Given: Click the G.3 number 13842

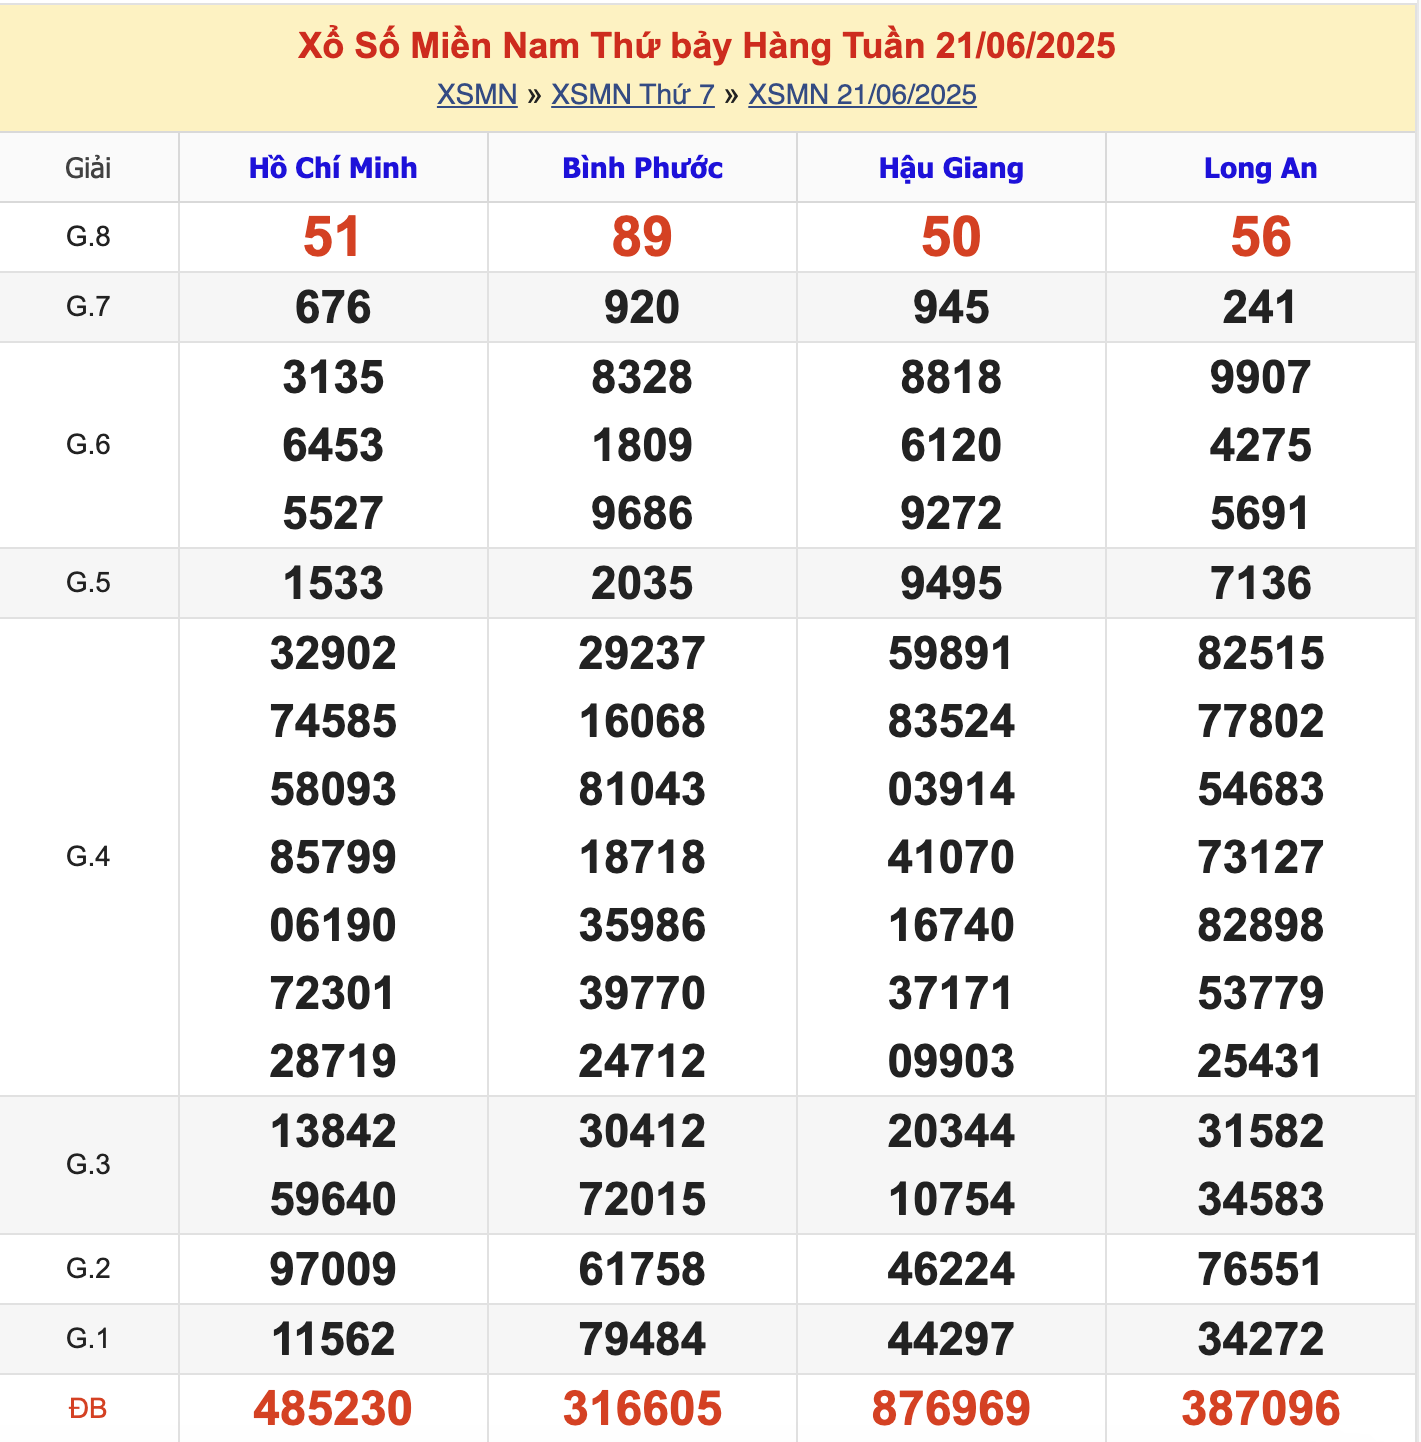Looking at the screenshot, I should click(x=333, y=1132).
